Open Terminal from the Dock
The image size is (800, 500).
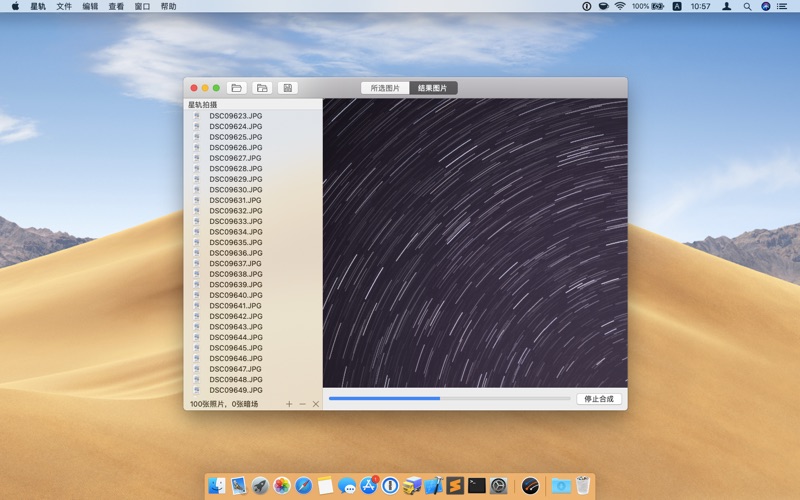(x=477, y=486)
